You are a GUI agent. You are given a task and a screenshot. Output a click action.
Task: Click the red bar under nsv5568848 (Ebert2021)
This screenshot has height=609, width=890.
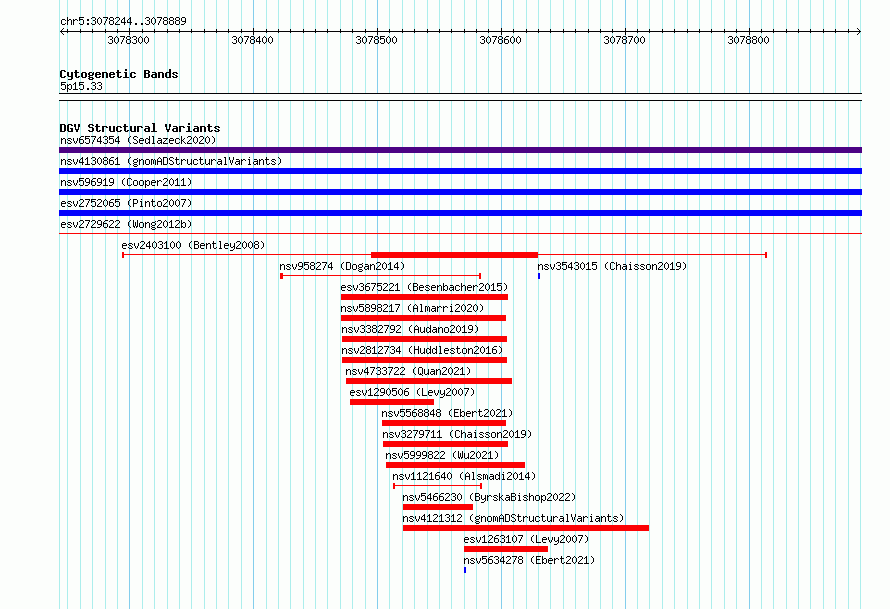(x=444, y=423)
